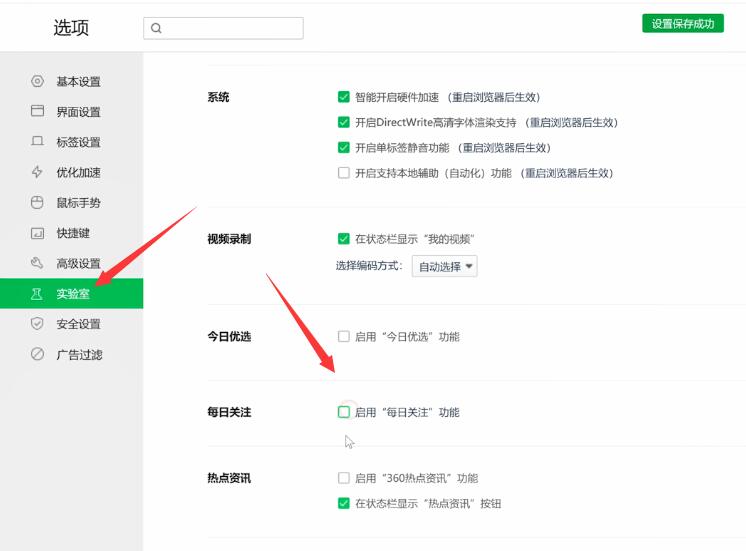Click the 每日关注 section heading

229,412
